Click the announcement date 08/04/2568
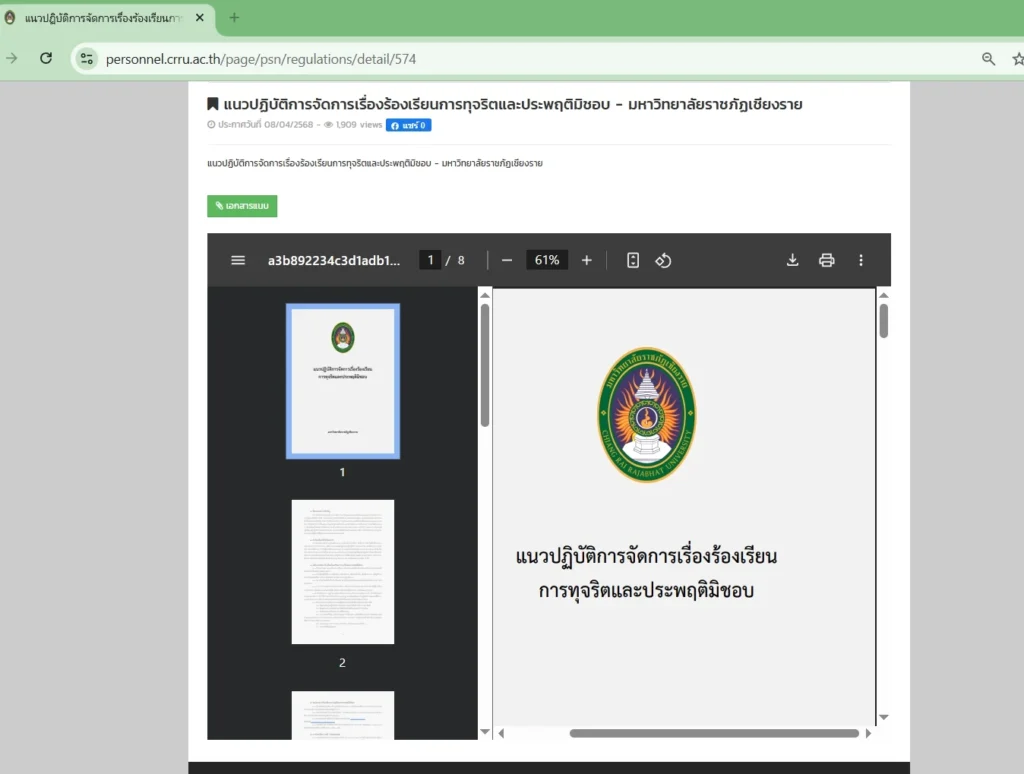This screenshot has width=1024, height=774. coord(289,125)
